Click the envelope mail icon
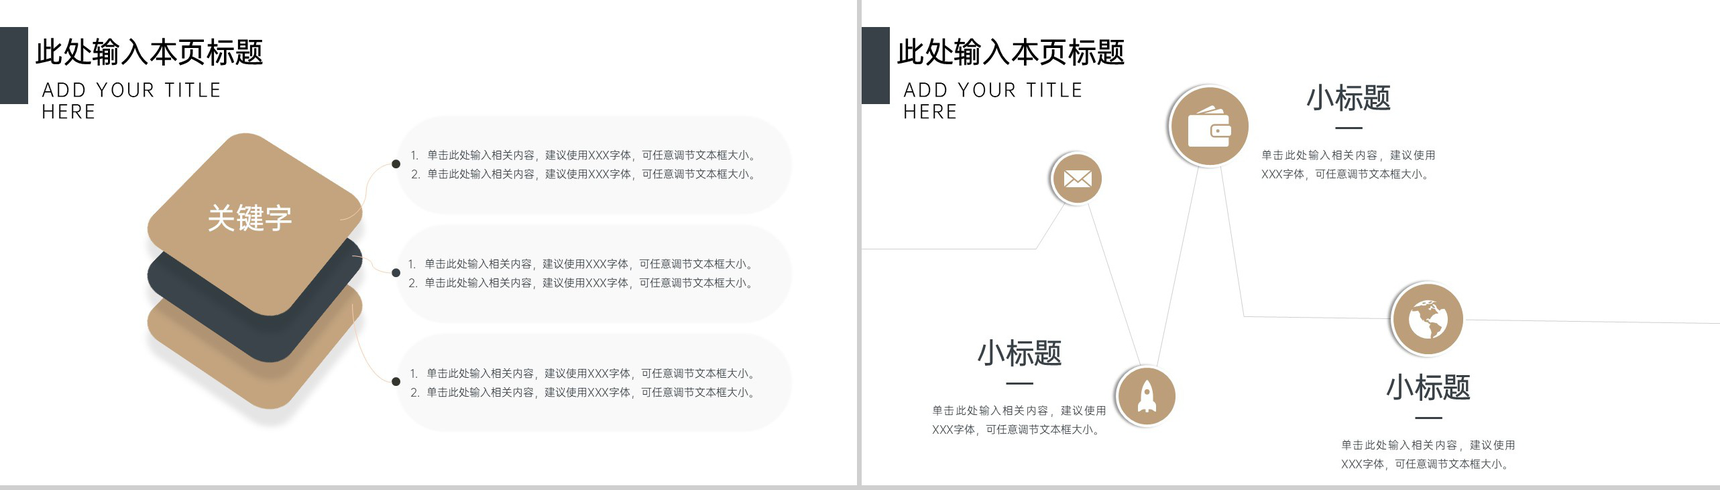This screenshot has width=1720, height=490. click(1077, 179)
